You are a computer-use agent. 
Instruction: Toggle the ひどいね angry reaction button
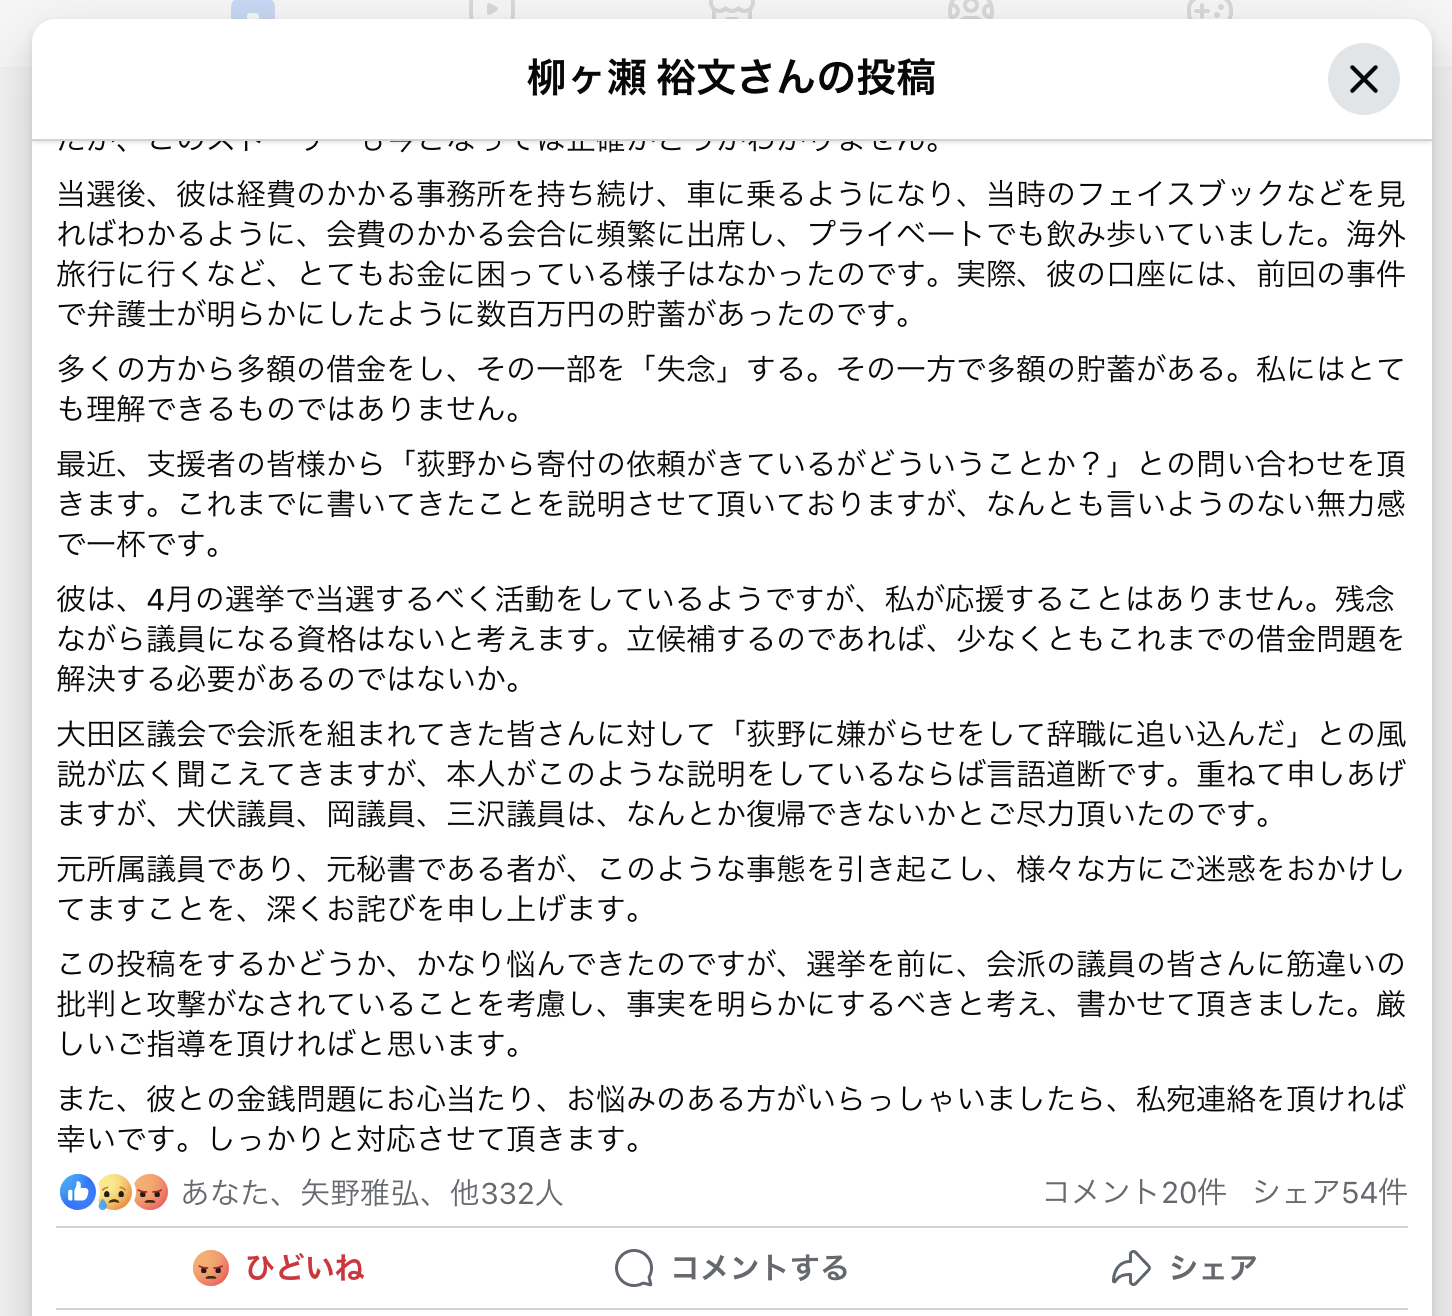278,1268
